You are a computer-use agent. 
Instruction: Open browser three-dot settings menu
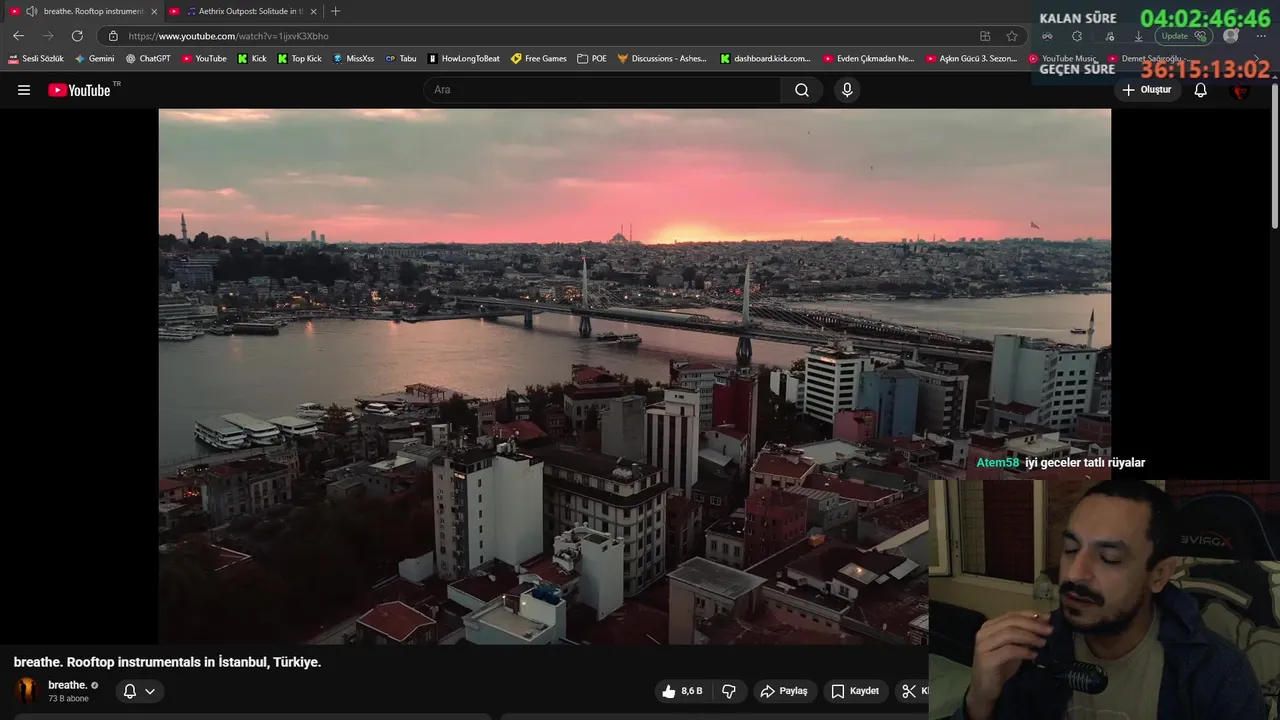pos(1261,36)
